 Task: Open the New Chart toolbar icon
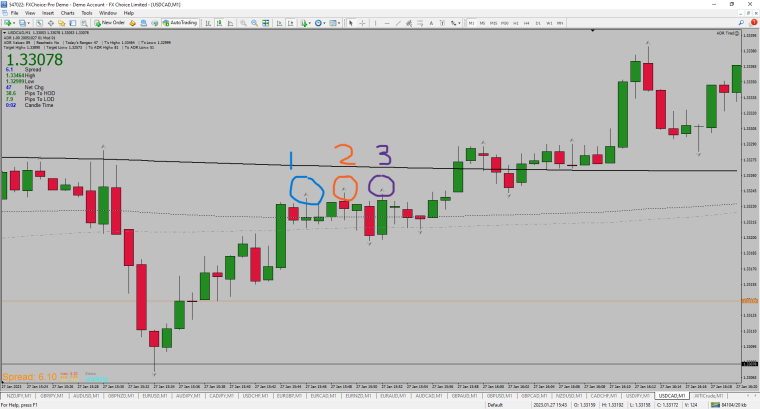point(8,23)
